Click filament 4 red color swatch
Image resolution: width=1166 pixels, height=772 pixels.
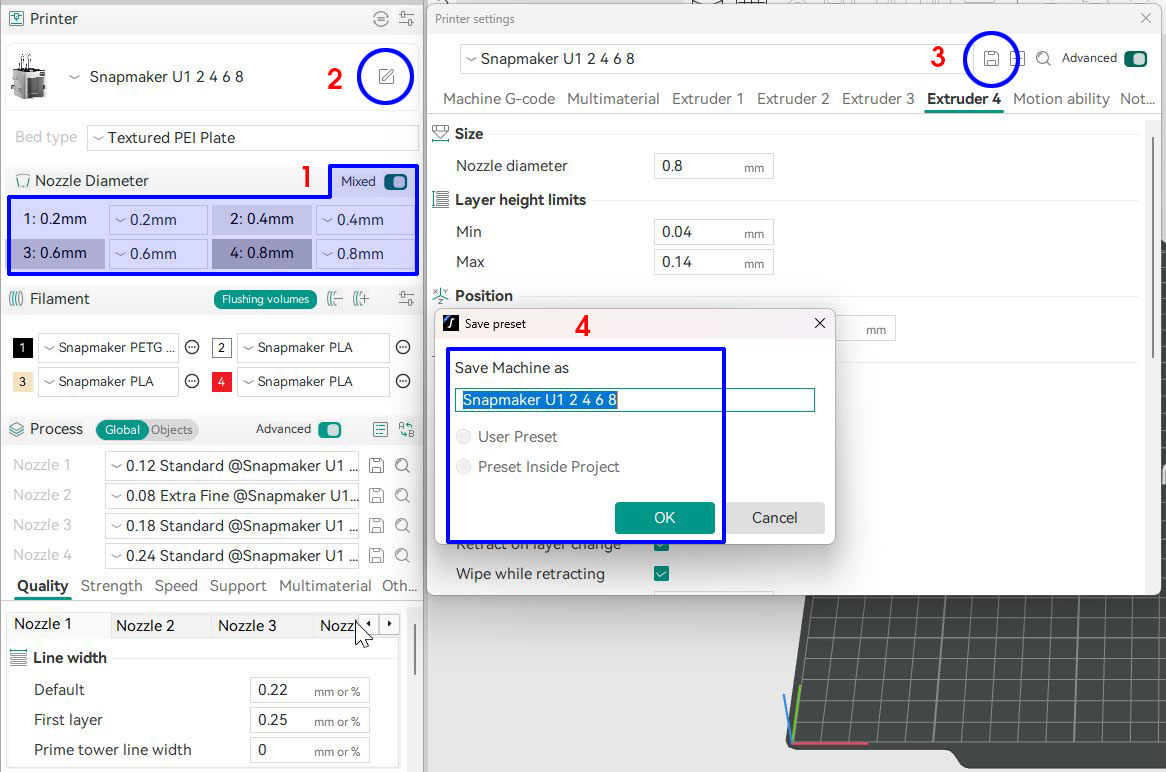222,382
